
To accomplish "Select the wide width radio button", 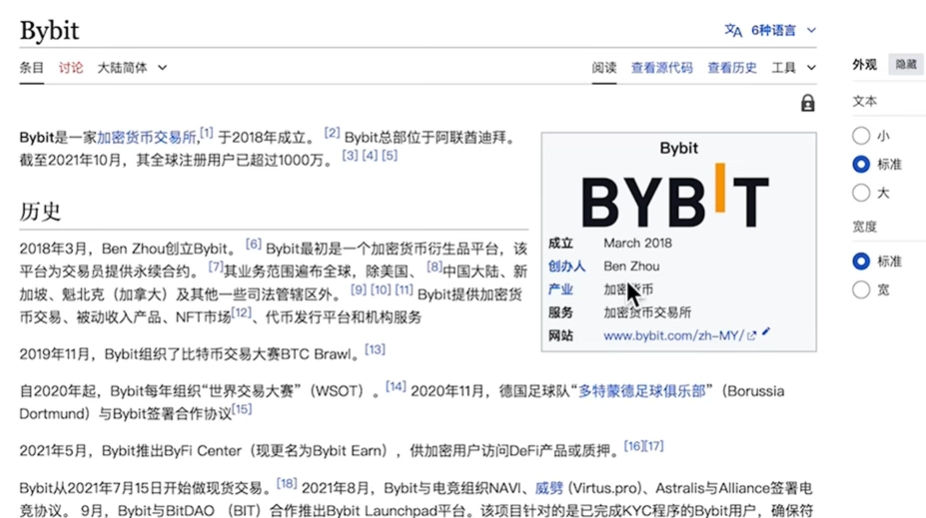I will pyautogui.click(x=861, y=289).
